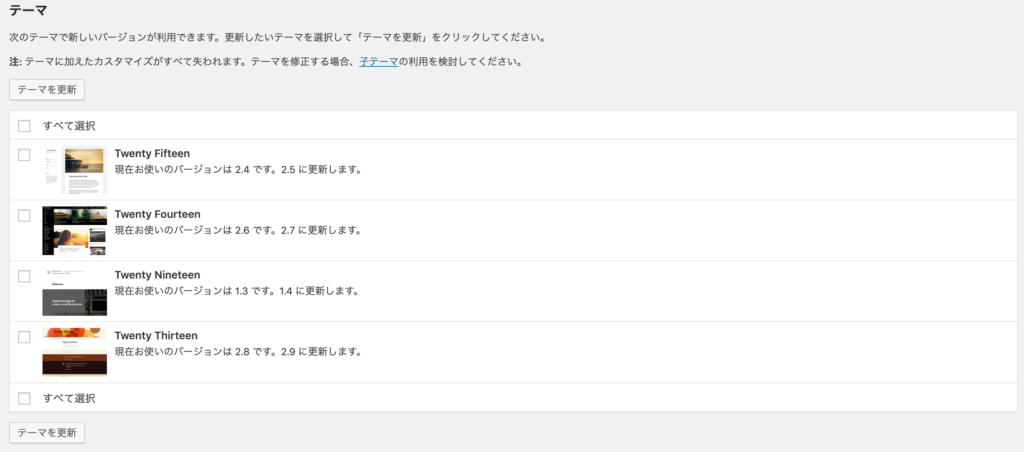Tick the checkbox for Twenty Fourteen
The width and height of the screenshot is (1024, 452).
click(24, 216)
